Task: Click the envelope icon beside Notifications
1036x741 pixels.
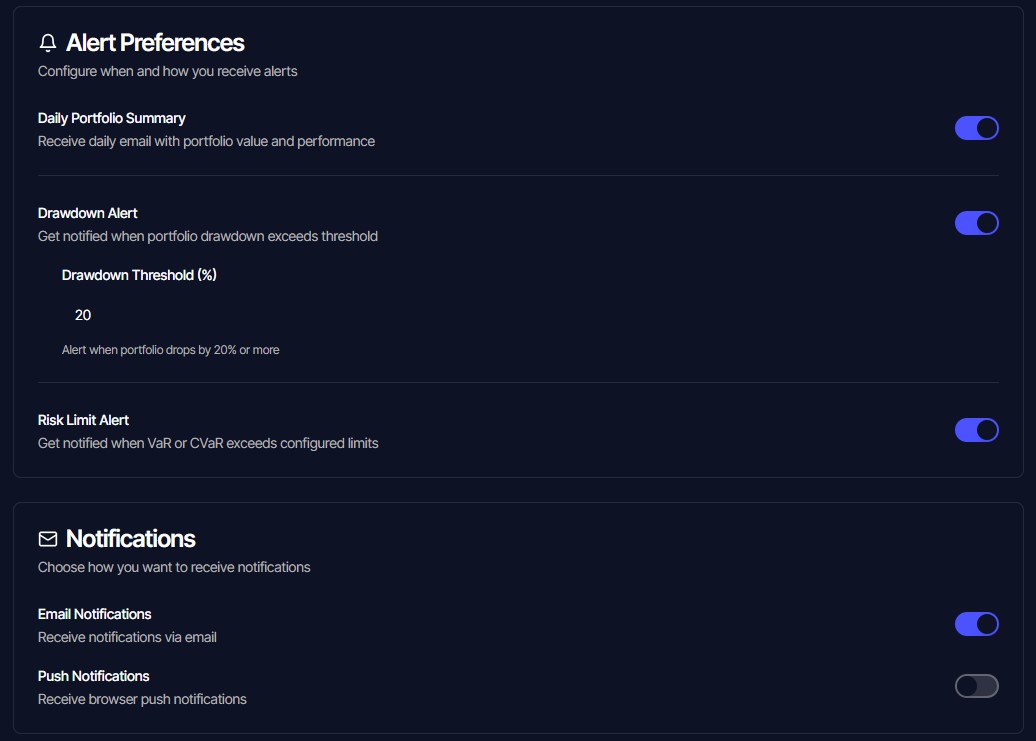Action: [x=47, y=539]
